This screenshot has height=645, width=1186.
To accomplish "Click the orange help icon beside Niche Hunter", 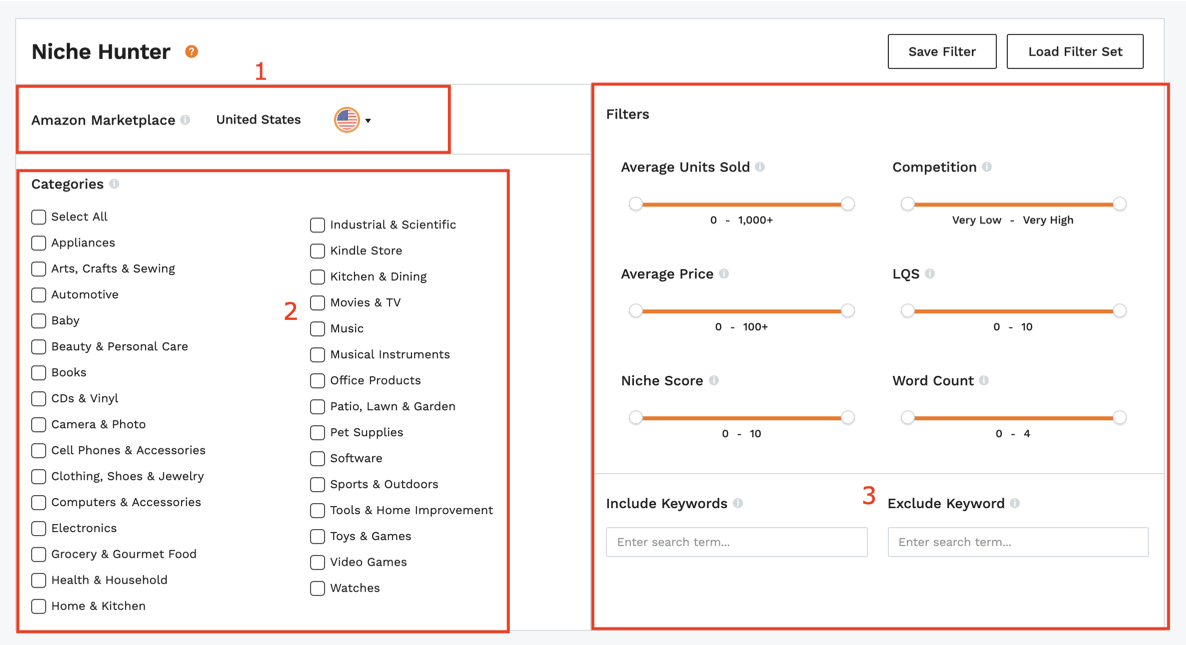I will pos(191,51).
